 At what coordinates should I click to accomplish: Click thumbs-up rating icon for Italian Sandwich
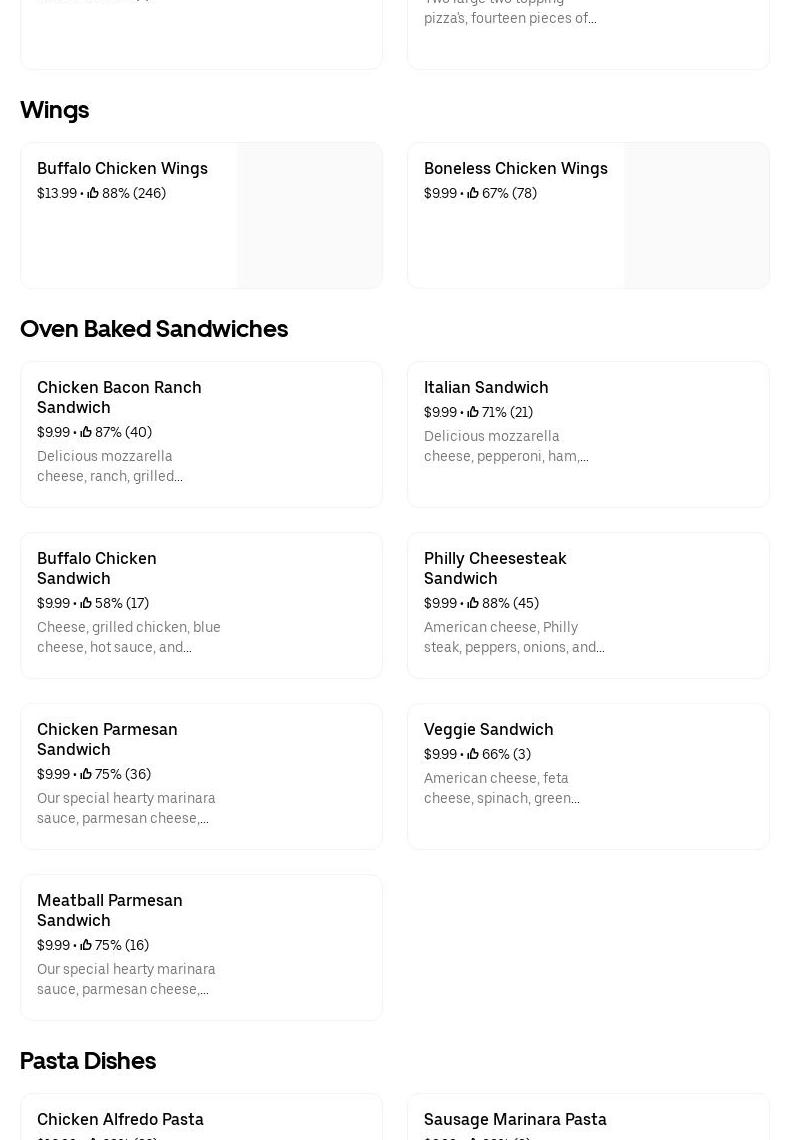tap(473, 412)
